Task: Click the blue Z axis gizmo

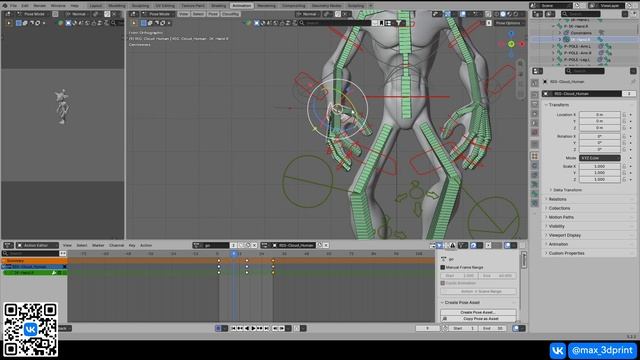Action: 511,34
